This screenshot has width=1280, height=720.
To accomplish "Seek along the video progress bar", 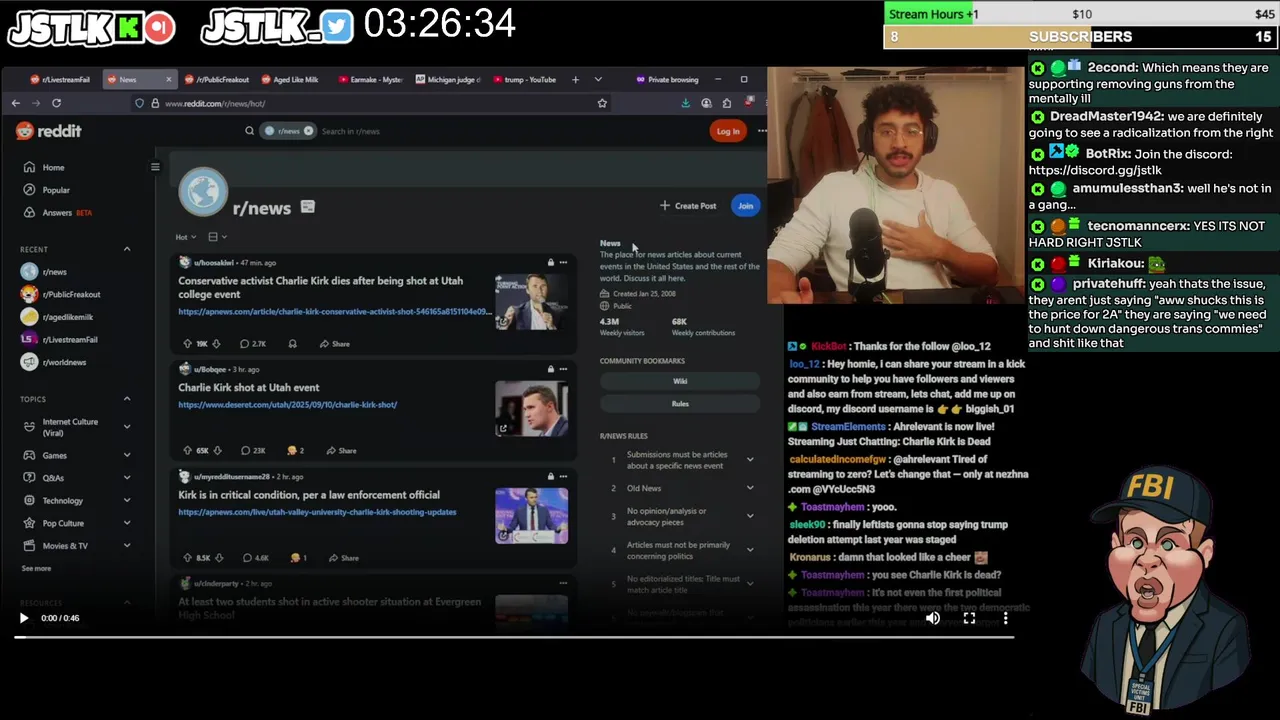I will click(x=515, y=636).
